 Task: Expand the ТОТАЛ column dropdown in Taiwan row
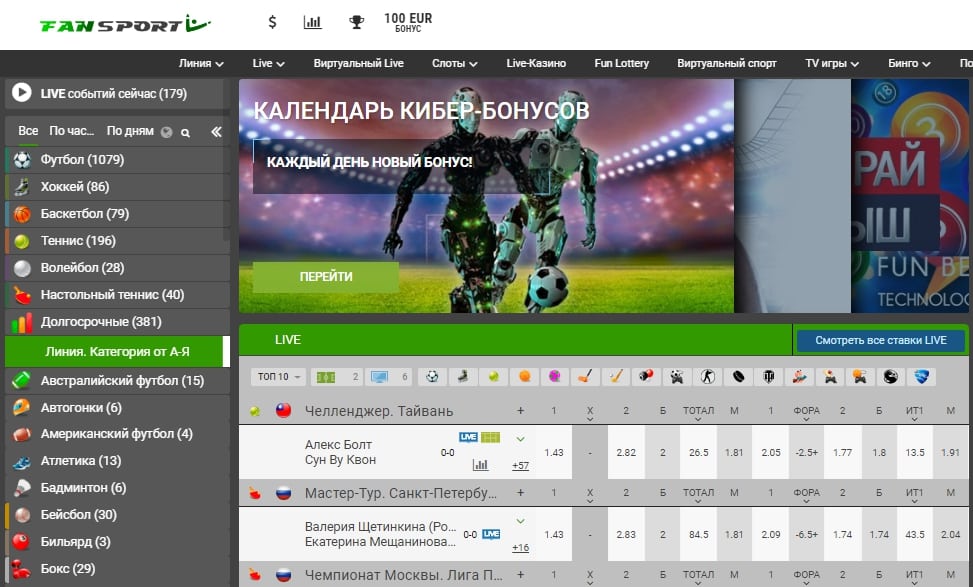tap(697, 411)
